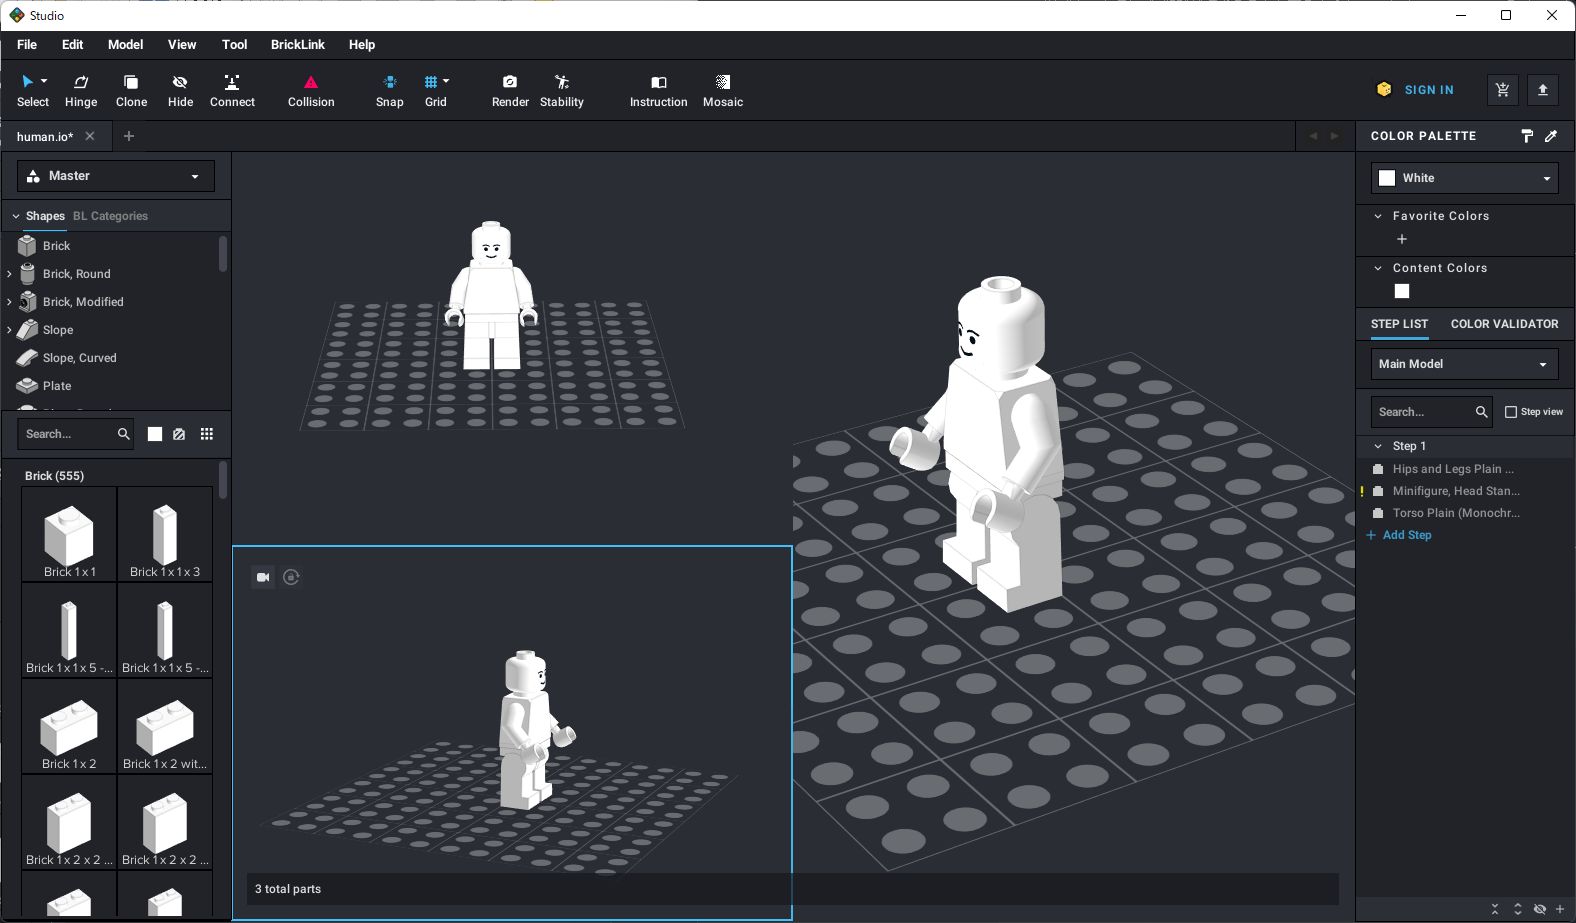
Task: Select the Brick 1 x 1 thumbnail
Action: click(x=69, y=534)
